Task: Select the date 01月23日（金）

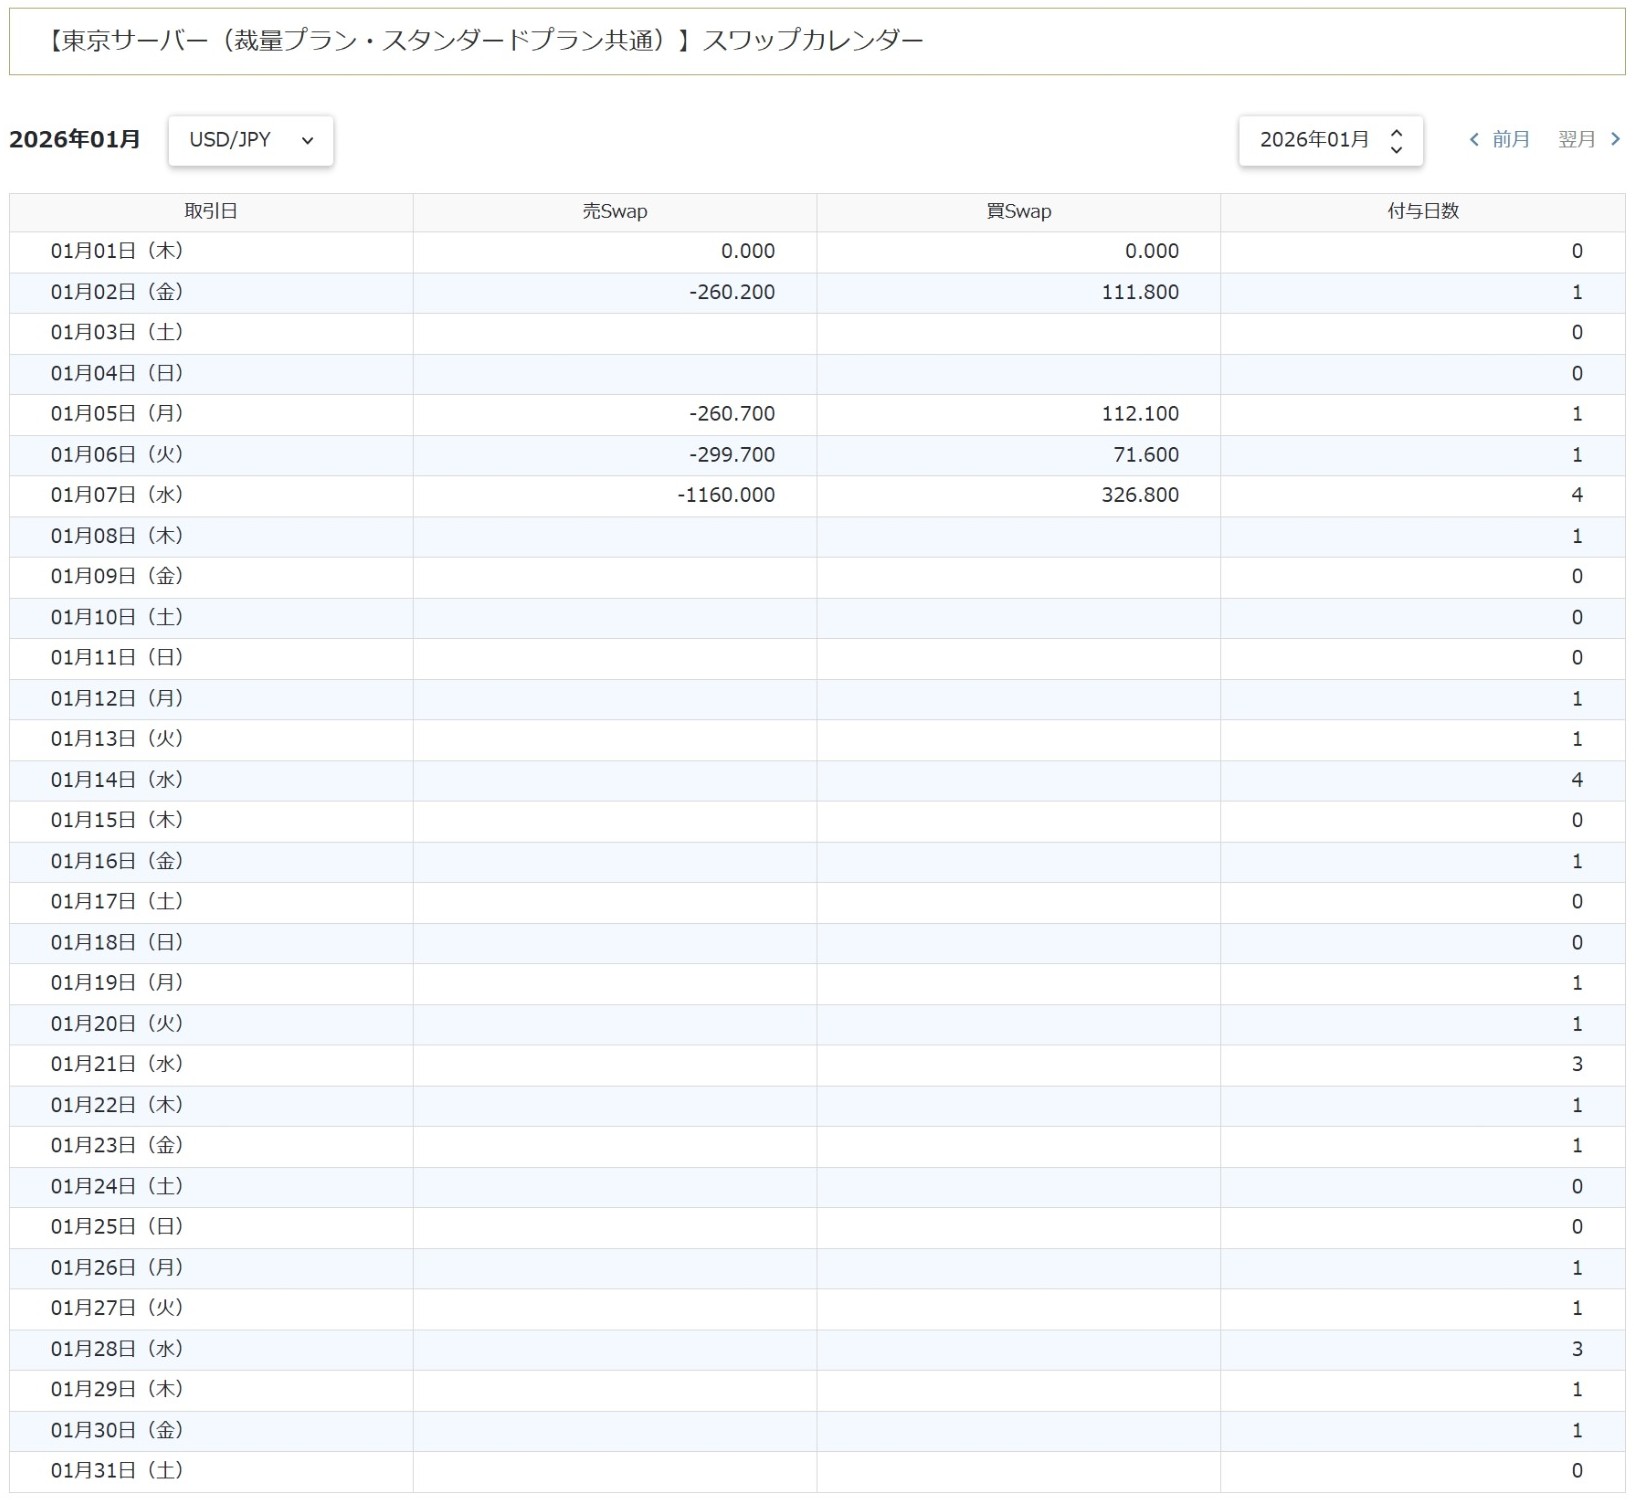Action: coord(117,1146)
